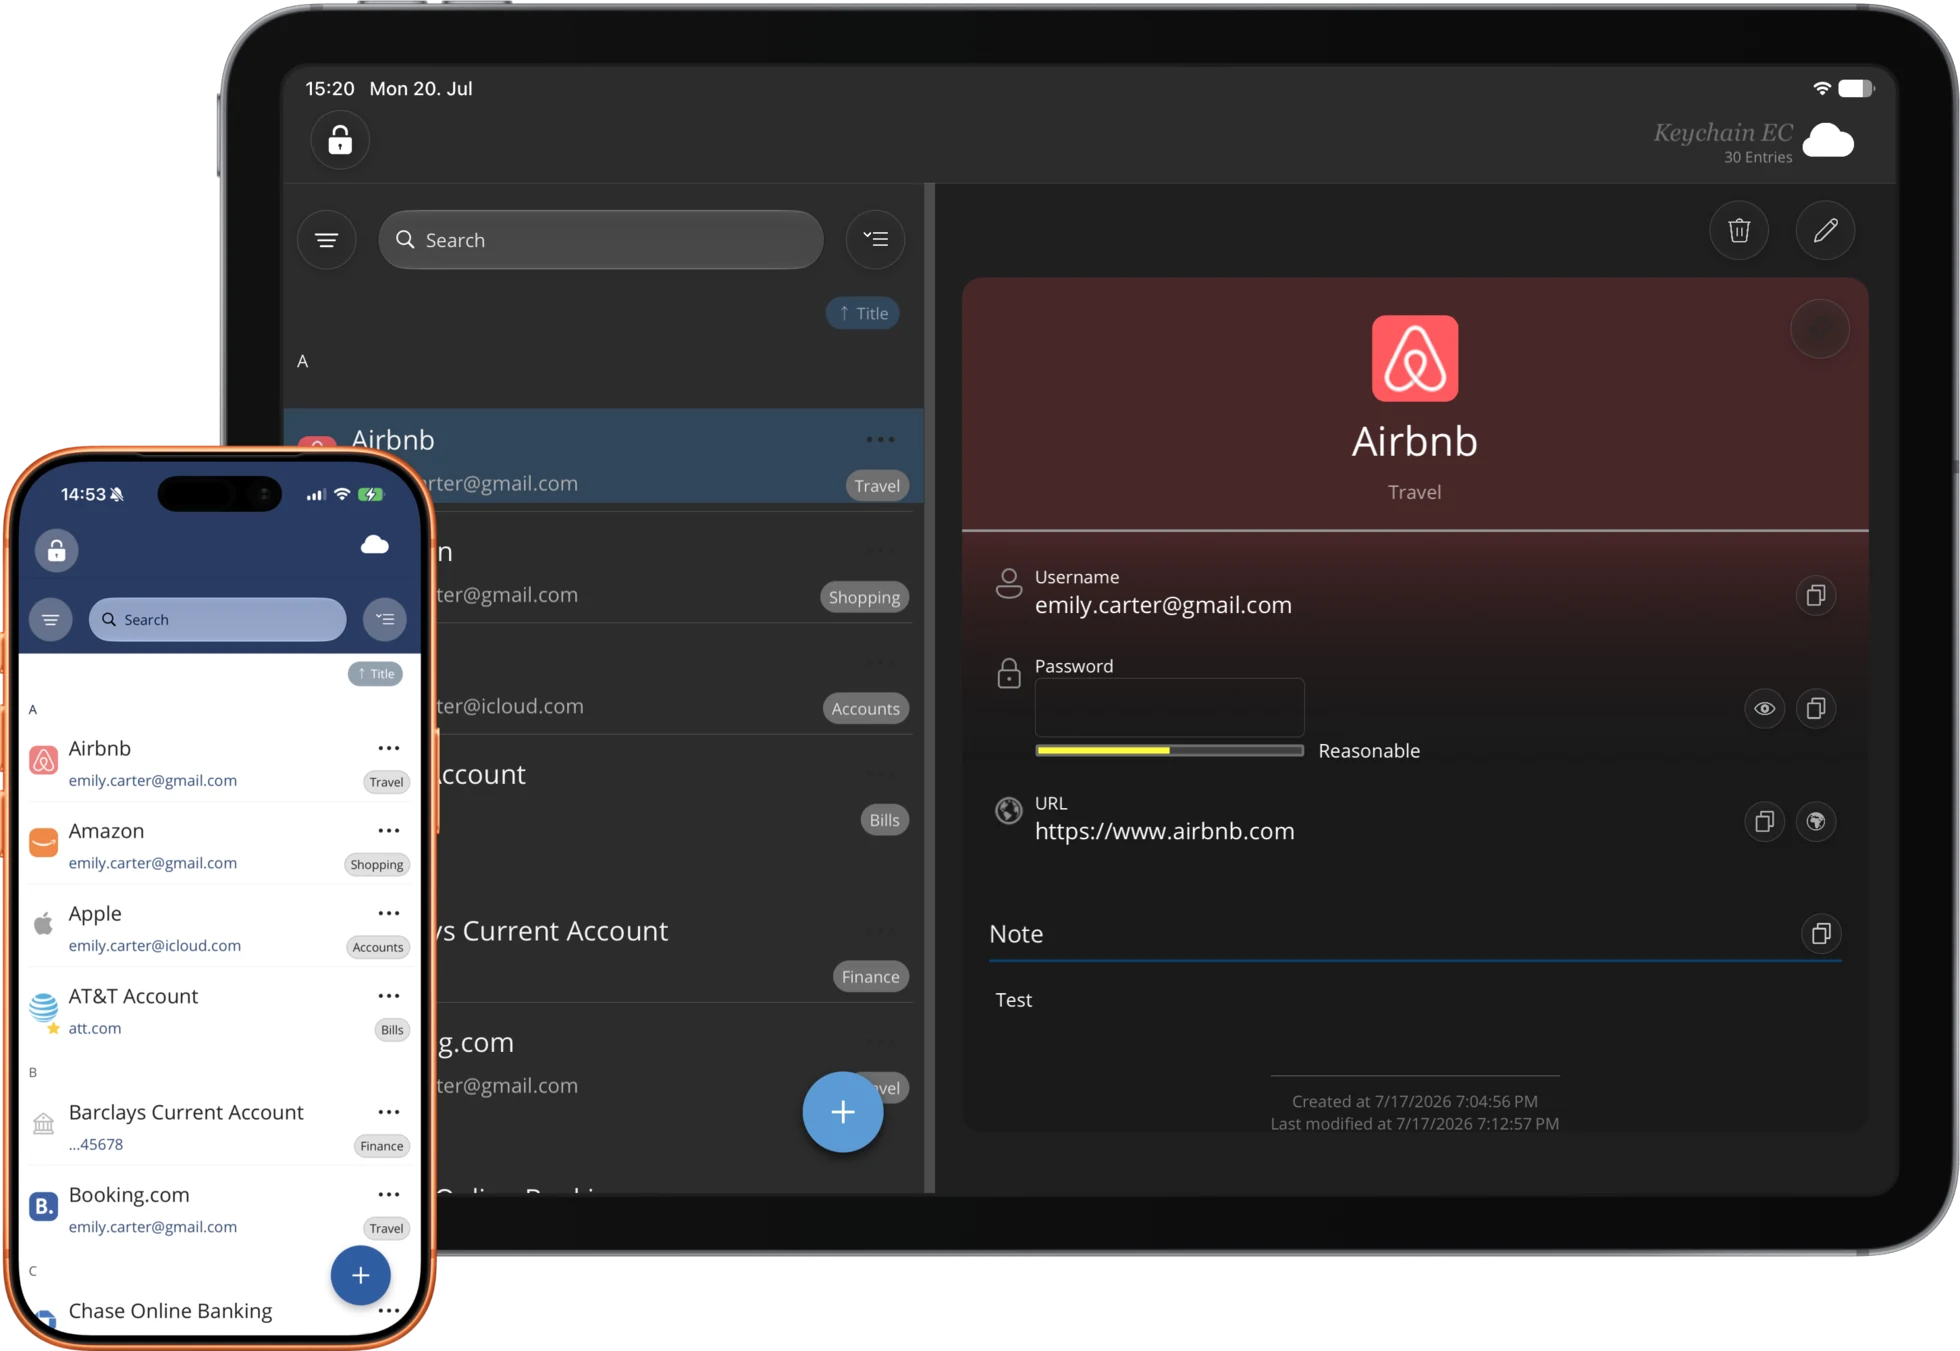Viewport: 1960px width, 1351px height.
Task: Tap the Amazon entry icon on iPhone
Action: (43, 842)
